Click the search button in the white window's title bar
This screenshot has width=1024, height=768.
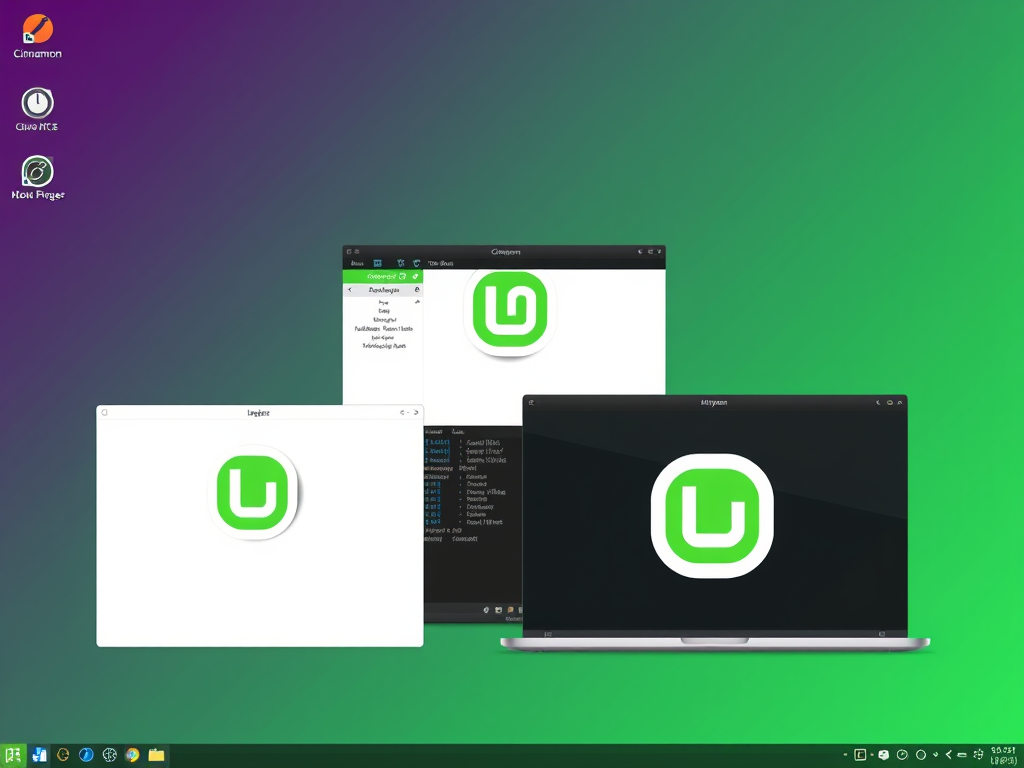click(x=105, y=411)
